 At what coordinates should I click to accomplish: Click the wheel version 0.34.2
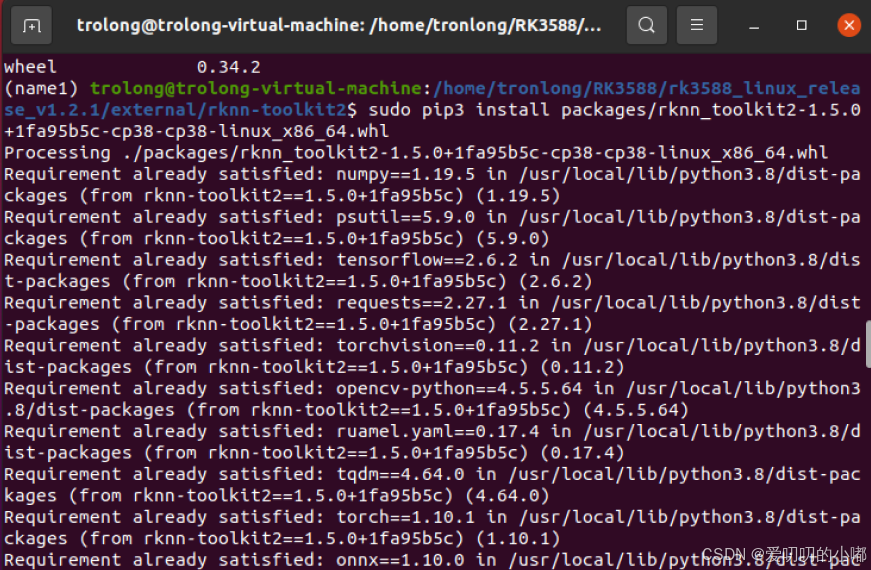pyautogui.click(x=229, y=67)
